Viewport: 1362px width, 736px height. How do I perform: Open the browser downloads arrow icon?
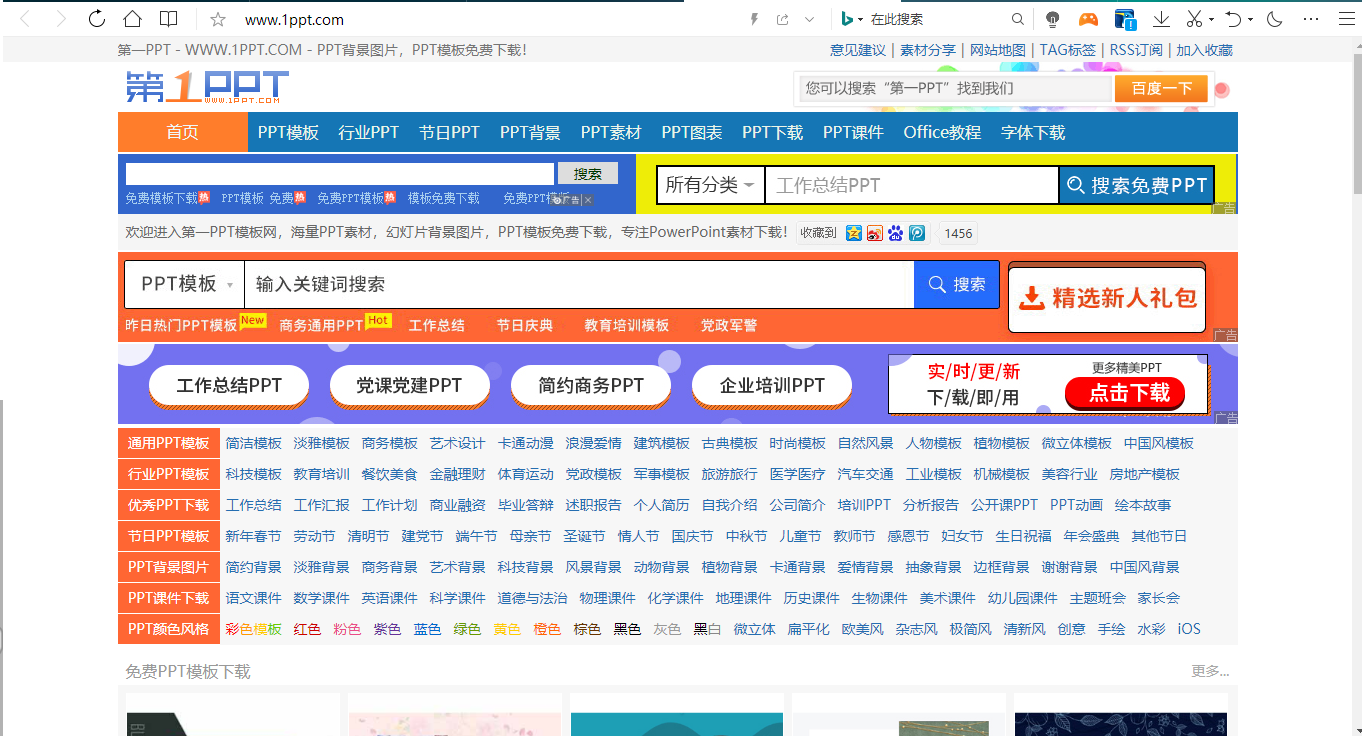point(1161,19)
